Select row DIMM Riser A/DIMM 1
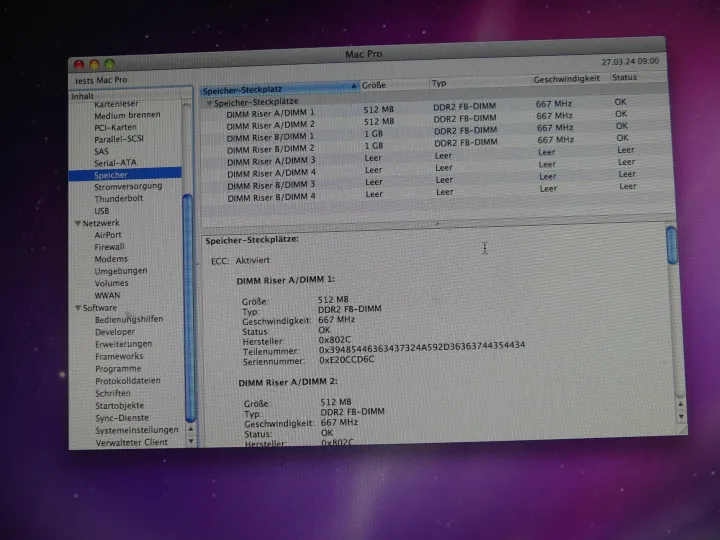 pos(436,108)
